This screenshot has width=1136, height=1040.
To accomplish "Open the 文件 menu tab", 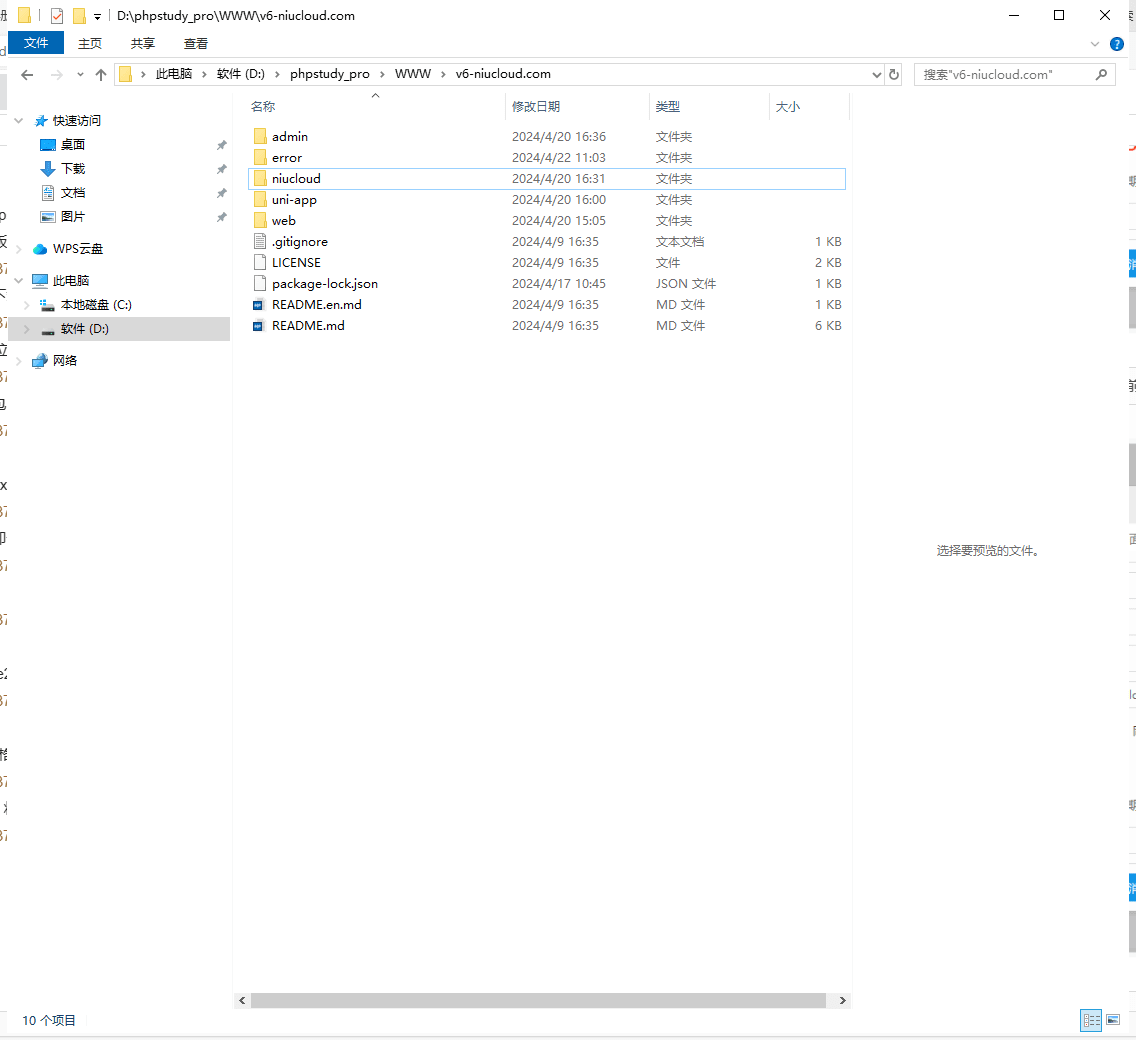I will coord(36,43).
